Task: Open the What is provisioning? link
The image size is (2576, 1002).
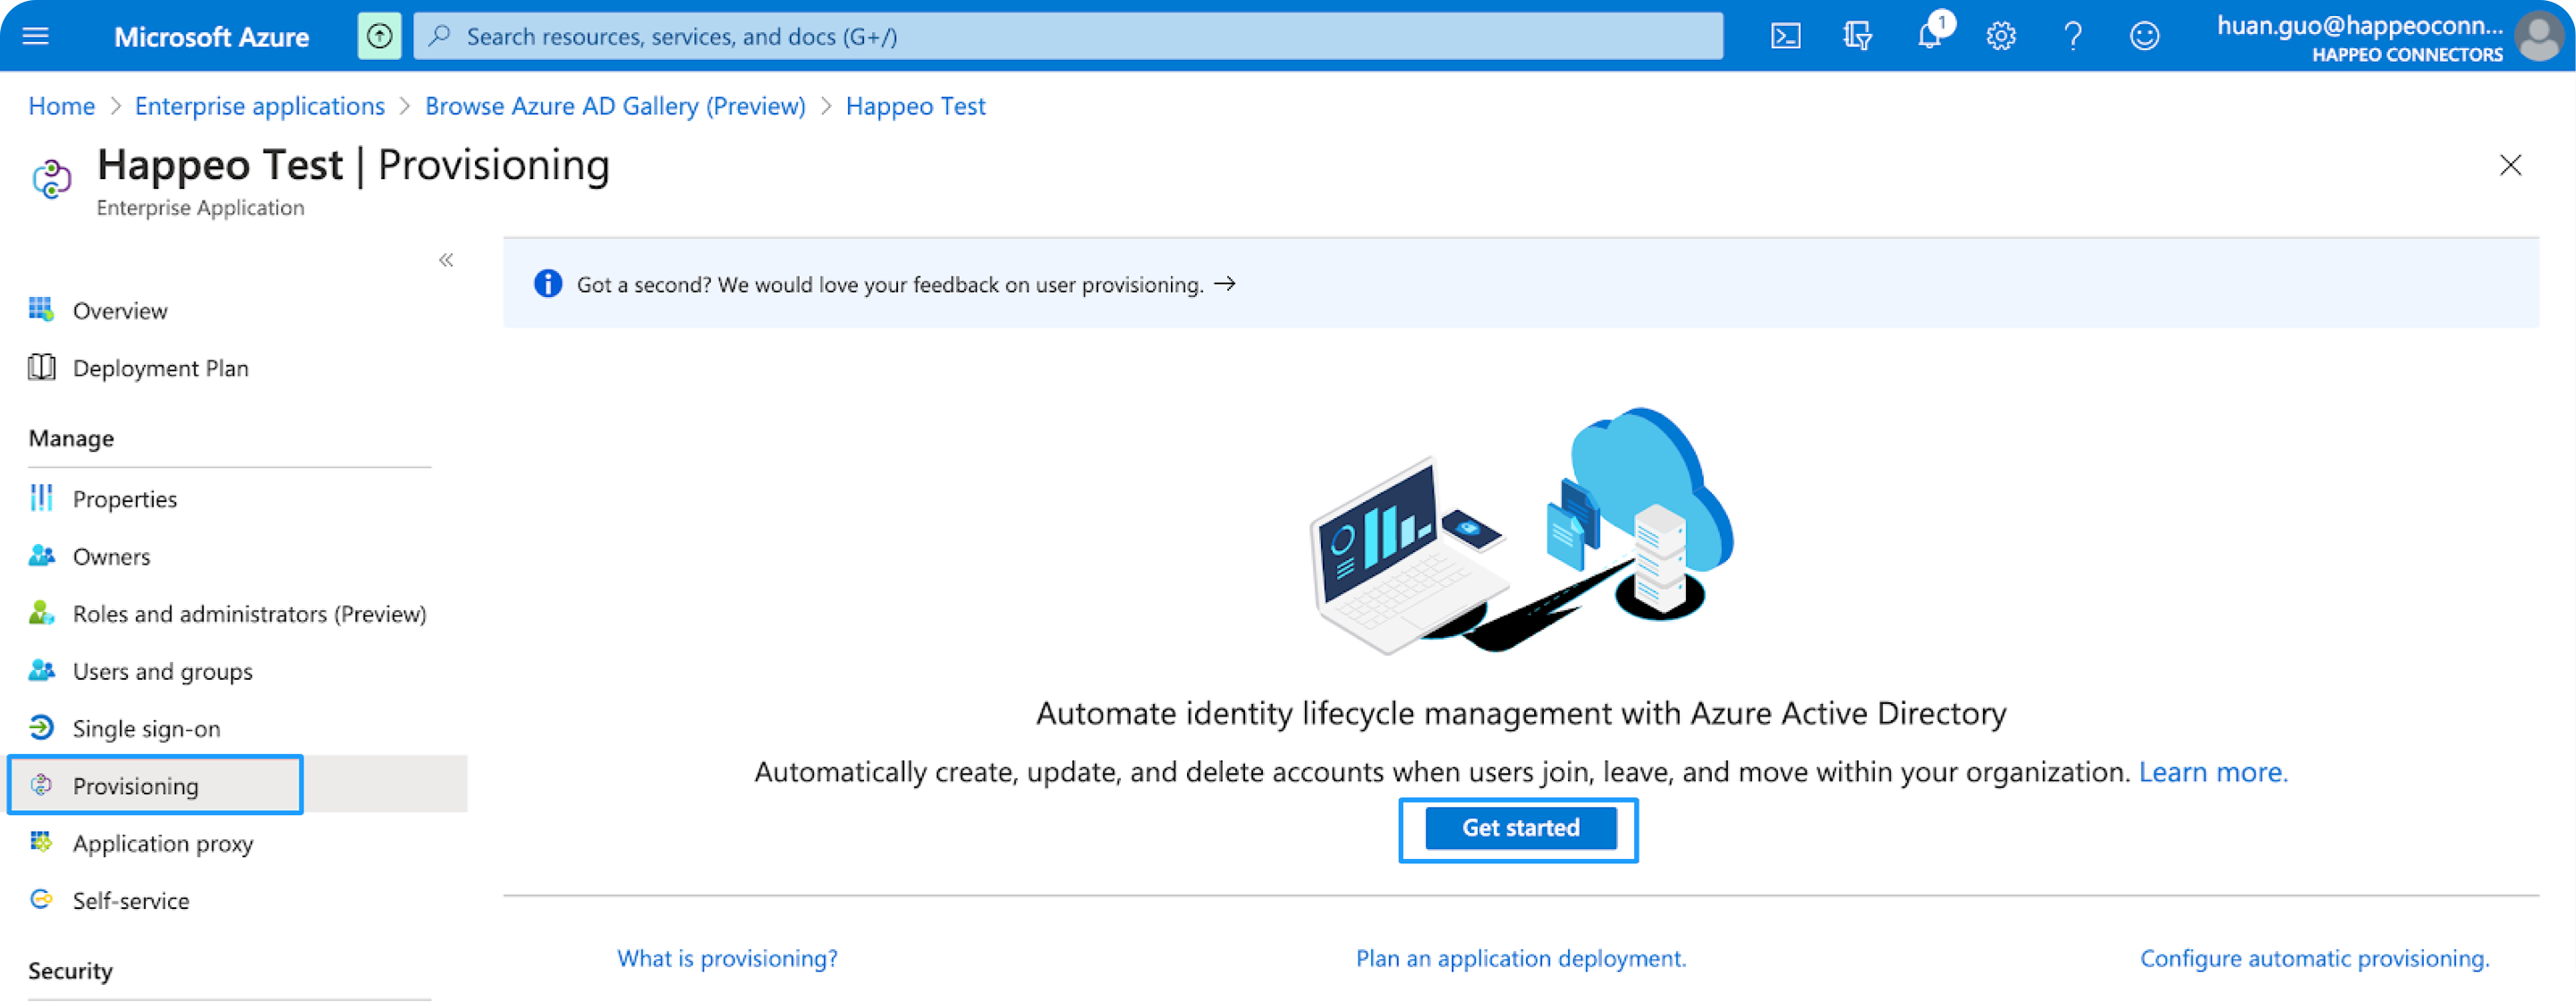Action: [727, 958]
